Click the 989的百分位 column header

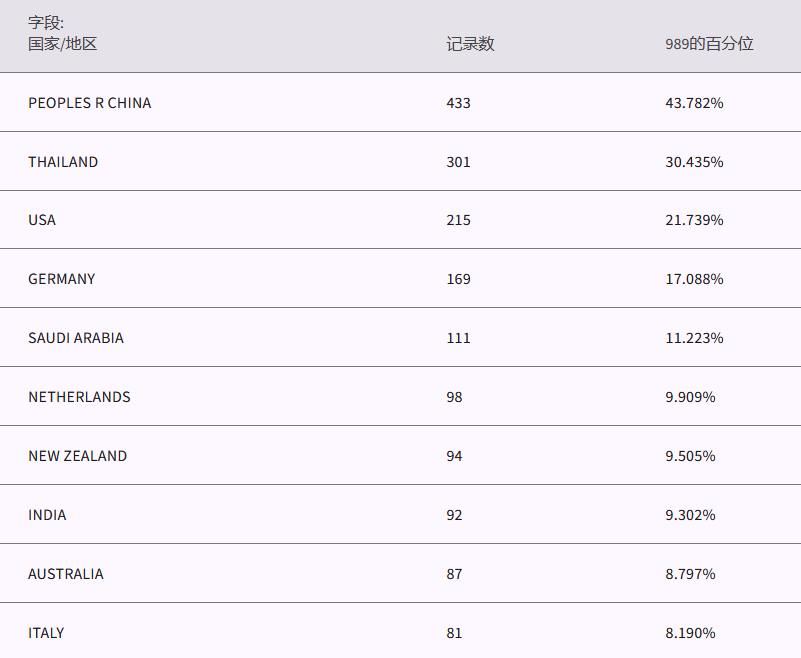(709, 44)
